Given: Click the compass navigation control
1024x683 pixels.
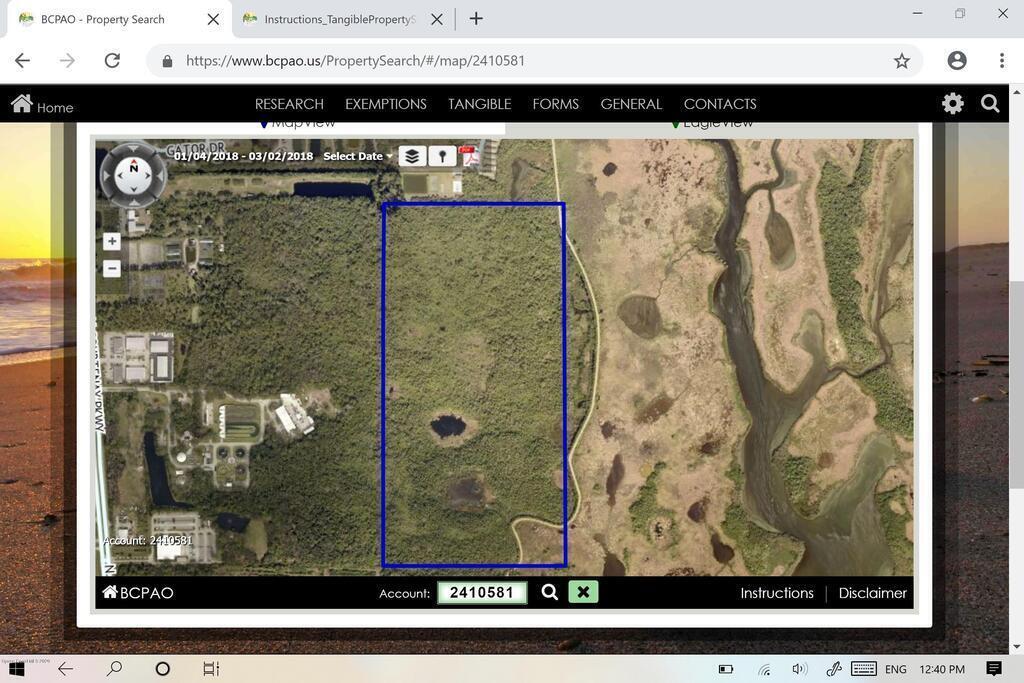Looking at the screenshot, I should tap(133, 175).
